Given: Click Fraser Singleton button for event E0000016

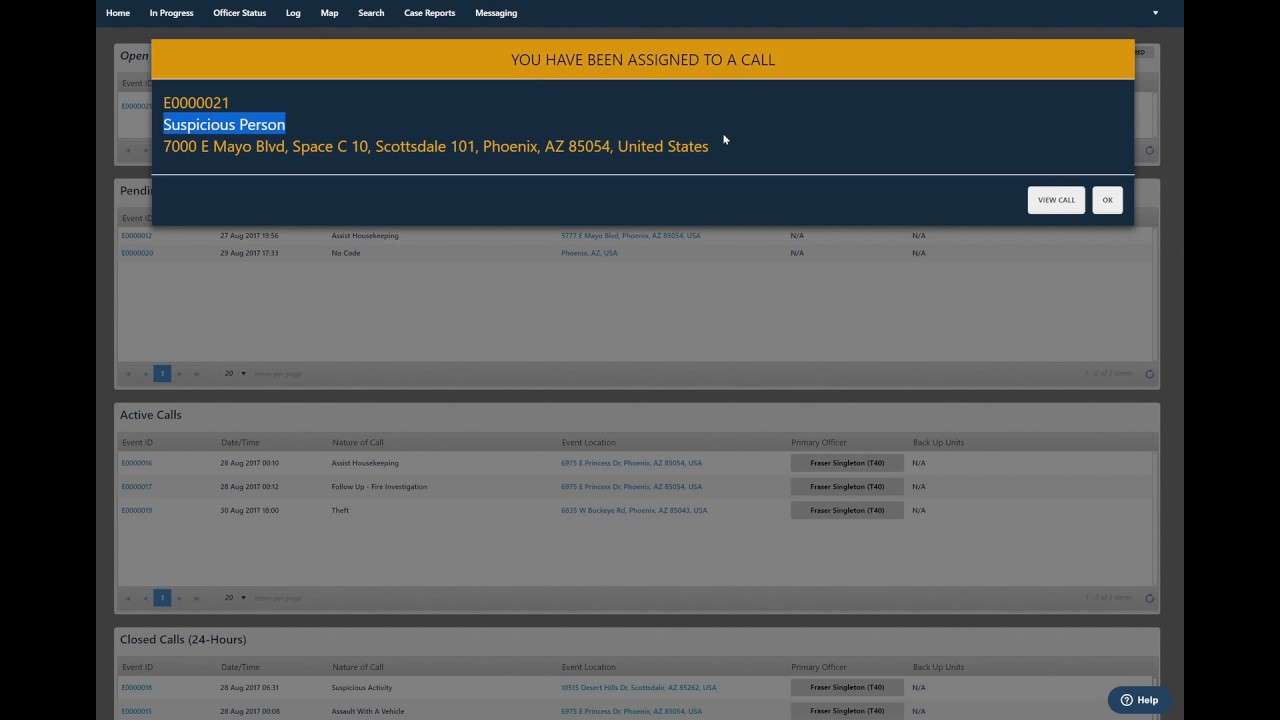Looking at the screenshot, I should tap(847, 463).
